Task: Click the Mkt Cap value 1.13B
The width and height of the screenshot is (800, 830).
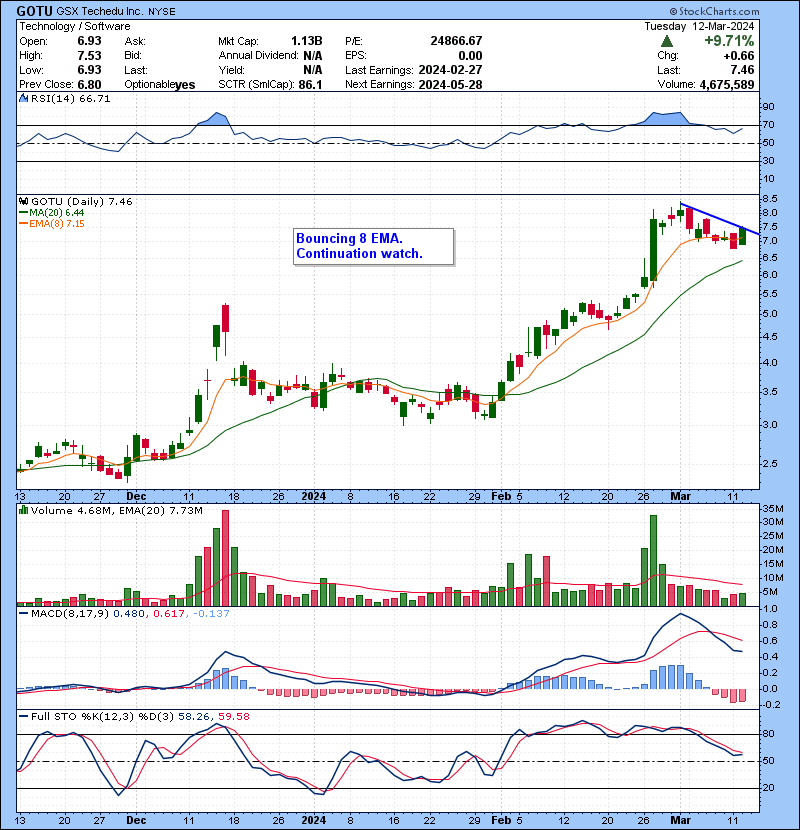Action: click(x=307, y=41)
